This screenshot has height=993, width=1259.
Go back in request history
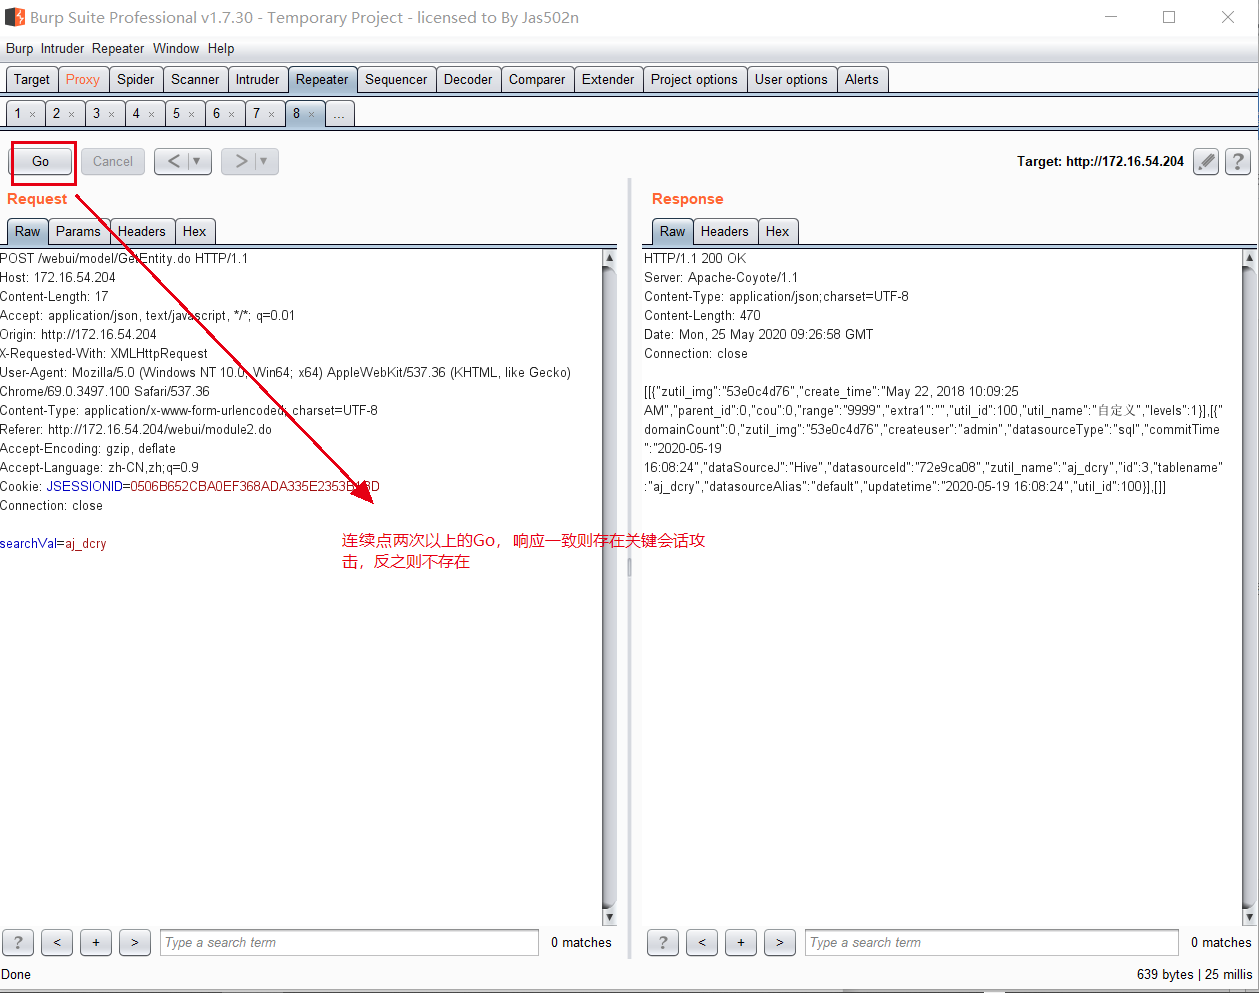[174, 161]
